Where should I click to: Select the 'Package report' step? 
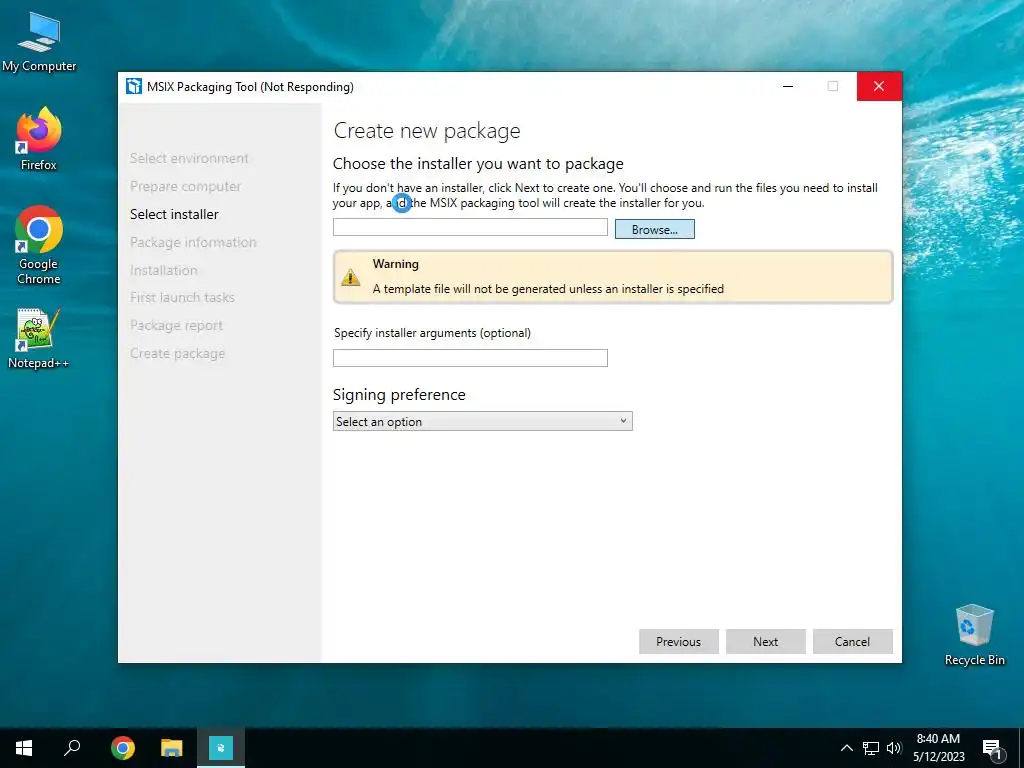tap(176, 325)
